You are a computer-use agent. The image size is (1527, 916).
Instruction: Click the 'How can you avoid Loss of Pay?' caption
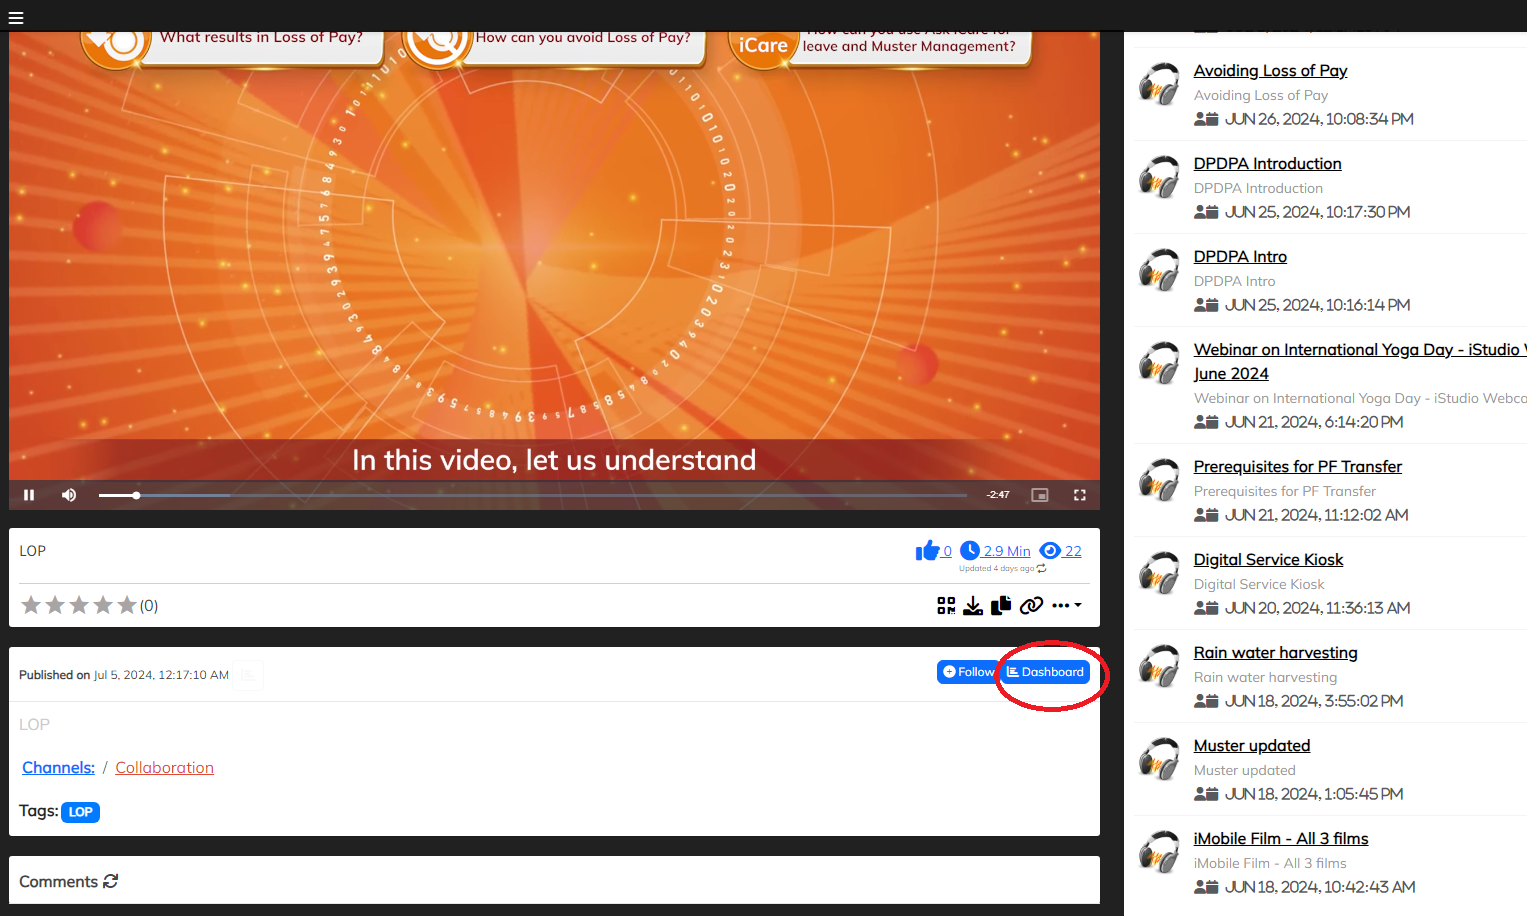tap(583, 38)
